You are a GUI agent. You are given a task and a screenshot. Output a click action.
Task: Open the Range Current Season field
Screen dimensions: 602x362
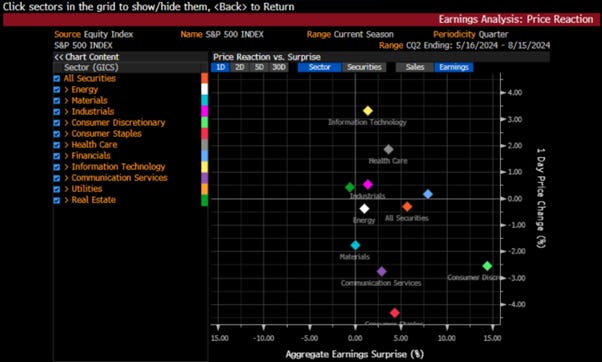pyautogui.click(x=350, y=34)
